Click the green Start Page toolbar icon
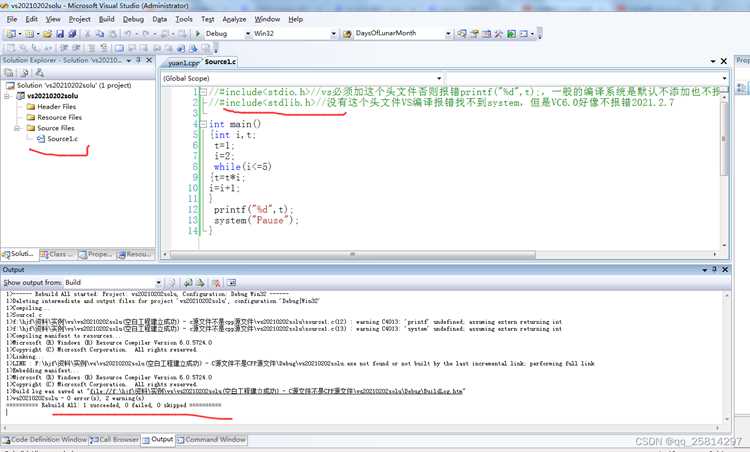This screenshot has height=452, width=750. [511, 33]
